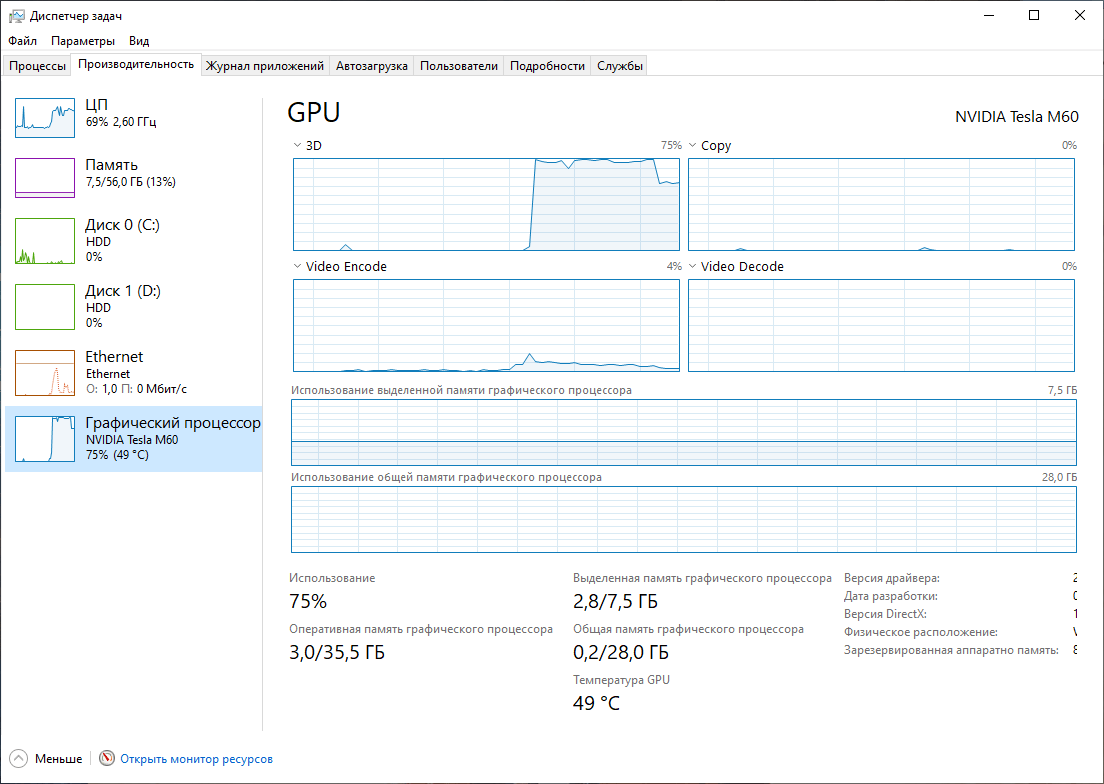Open the Параметры menu

click(x=83, y=41)
